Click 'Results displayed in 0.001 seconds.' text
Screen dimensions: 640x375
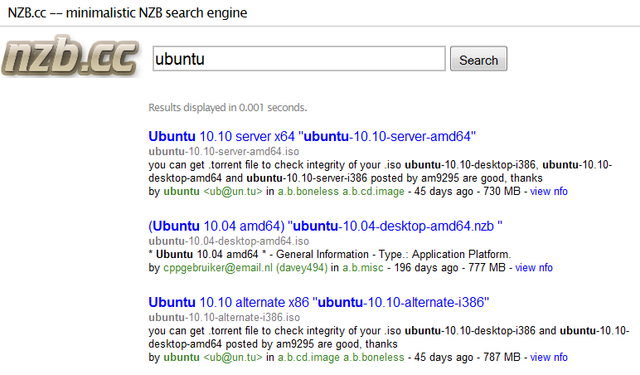coord(228,108)
